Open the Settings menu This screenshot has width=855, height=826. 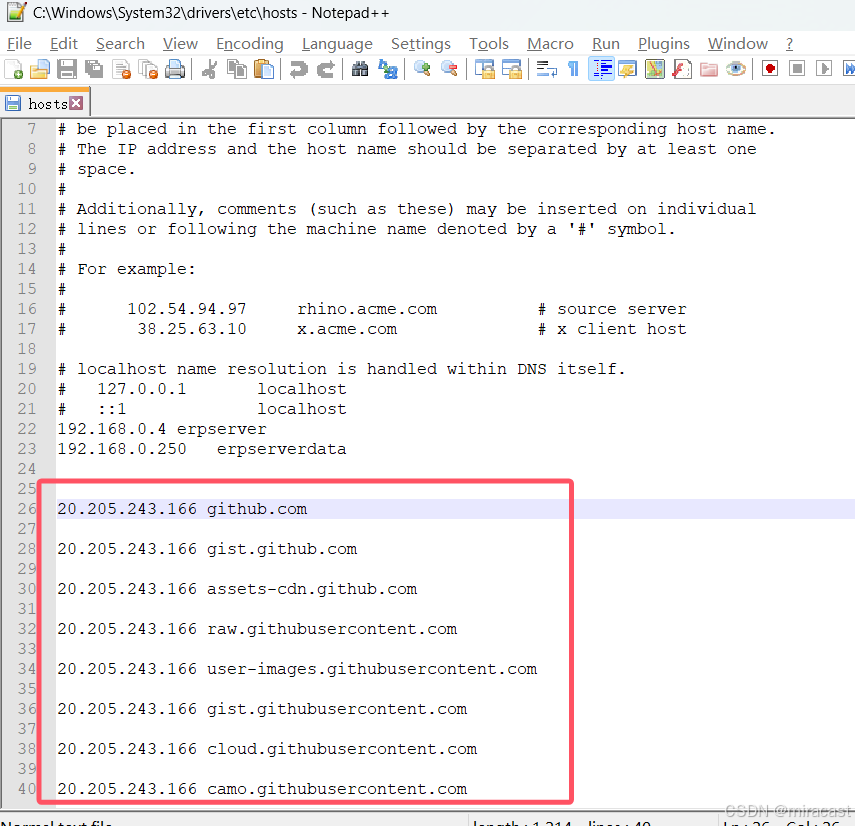pos(421,44)
